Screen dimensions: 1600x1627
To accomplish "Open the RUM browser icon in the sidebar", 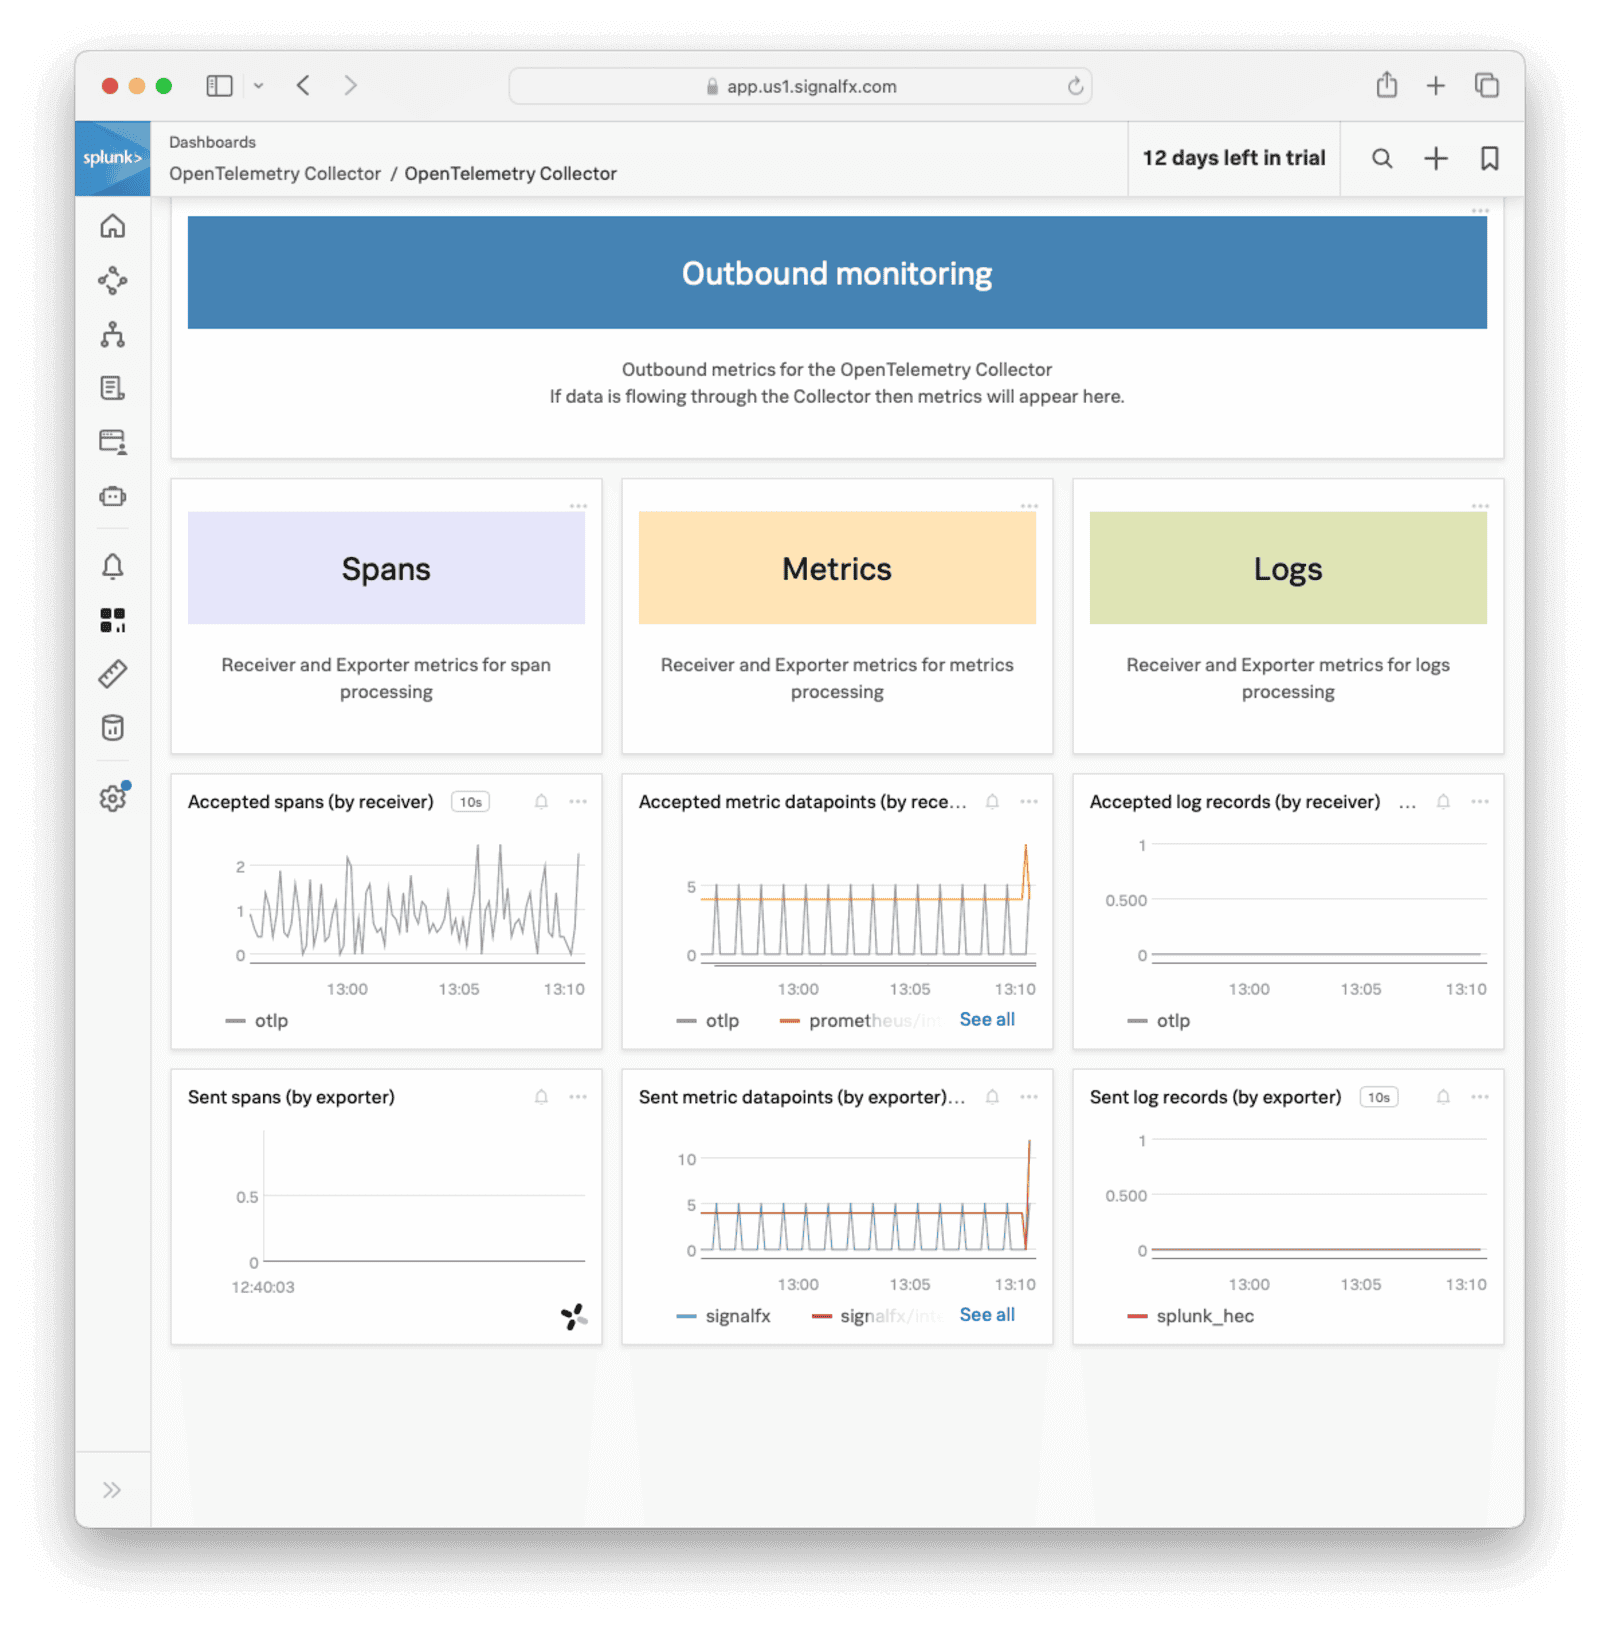I will click(112, 442).
